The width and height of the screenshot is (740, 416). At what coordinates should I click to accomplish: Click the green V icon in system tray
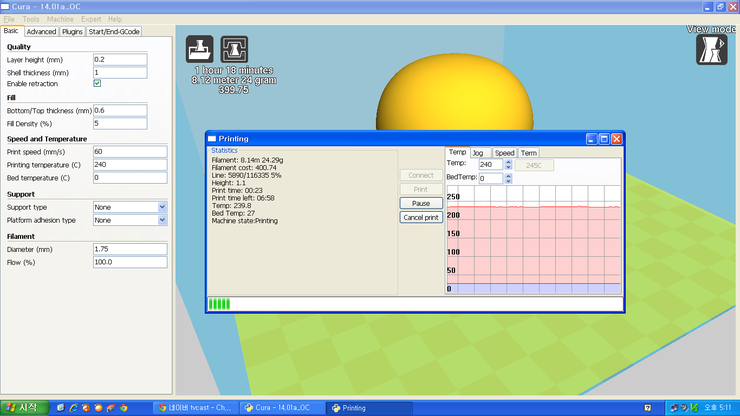[694, 408]
